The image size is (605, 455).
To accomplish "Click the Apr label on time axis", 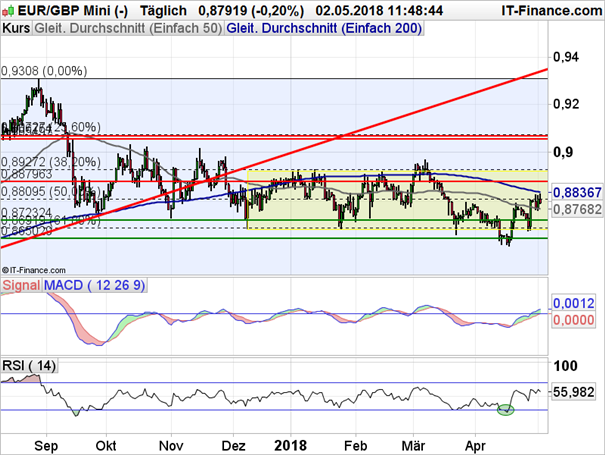I will 475,446.
